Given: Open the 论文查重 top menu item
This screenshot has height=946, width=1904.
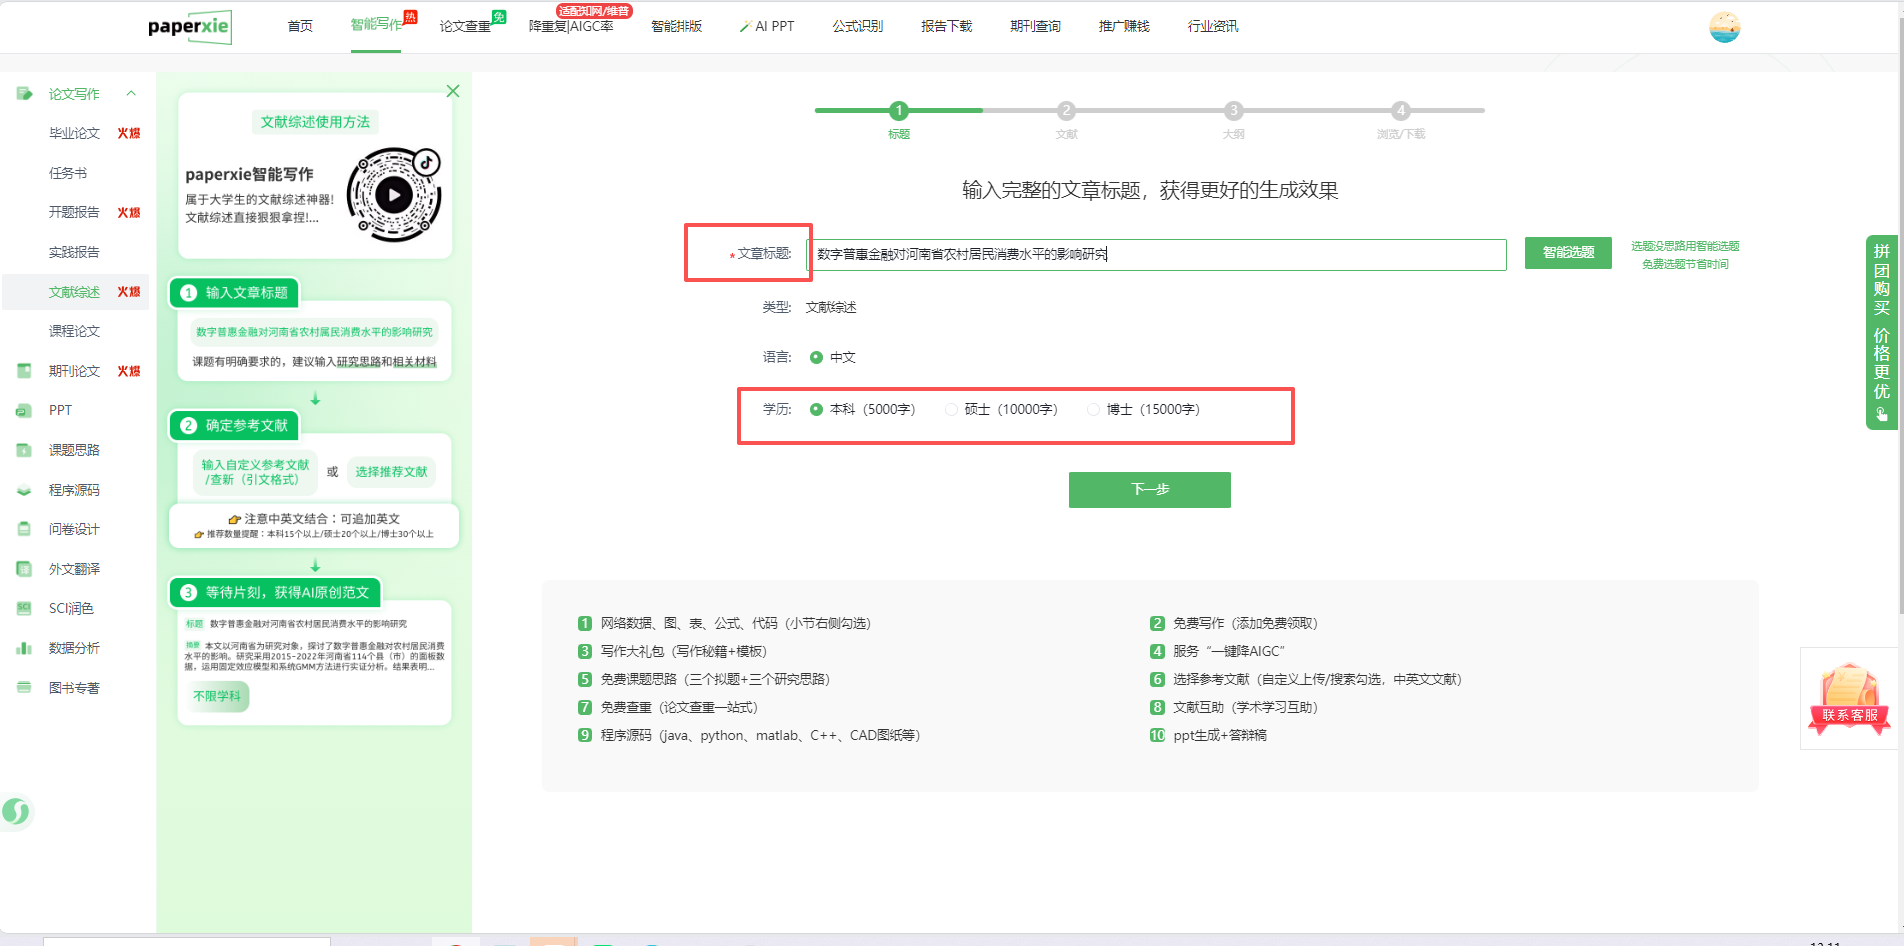Looking at the screenshot, I should pyautogui.click(x=465, y=26).
